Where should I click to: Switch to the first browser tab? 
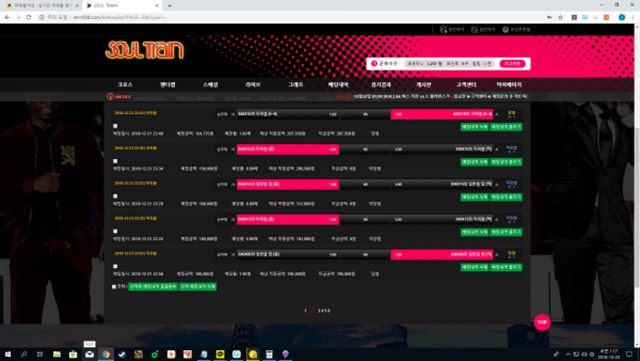[x=41, y=6]
